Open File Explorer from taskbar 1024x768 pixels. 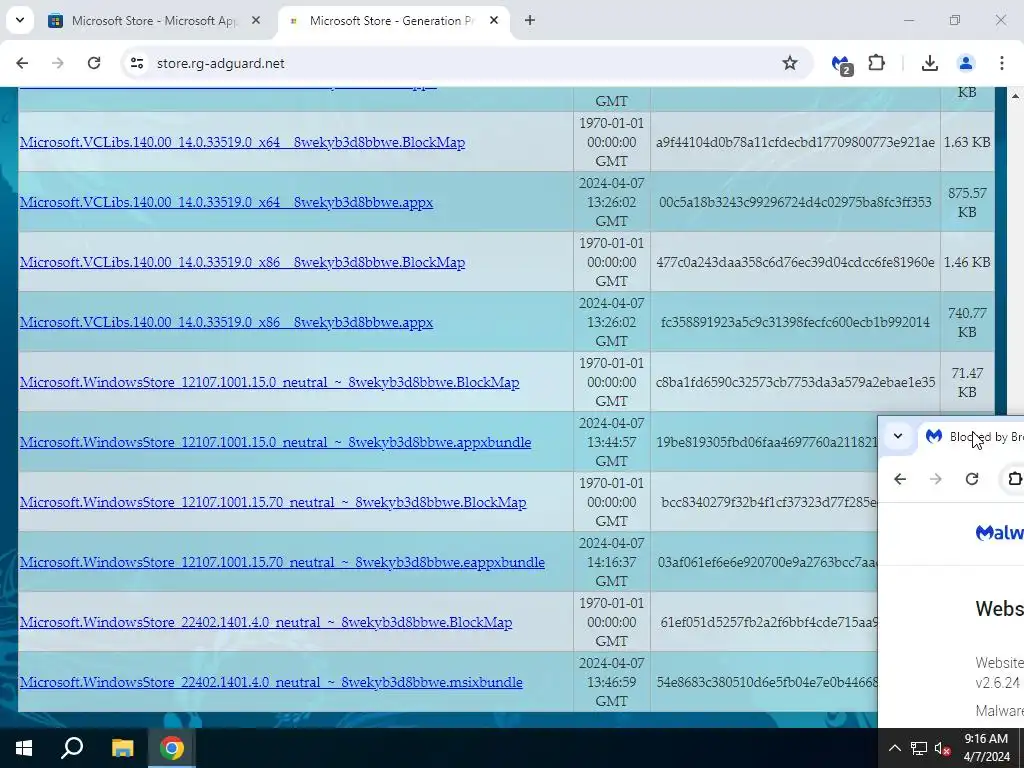tap(122, 748)
